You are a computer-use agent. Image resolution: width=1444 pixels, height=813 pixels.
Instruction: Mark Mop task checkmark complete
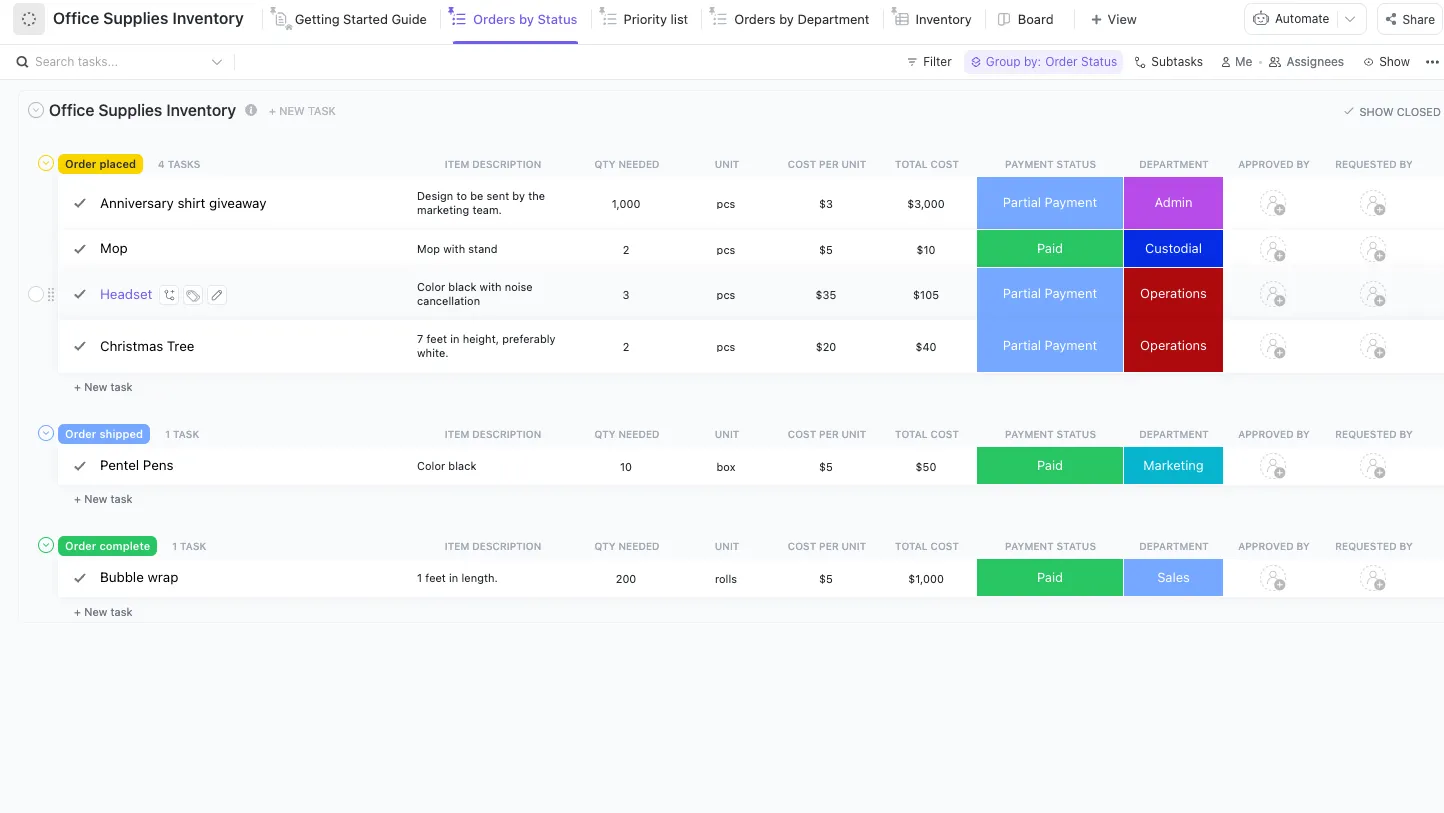80,249
